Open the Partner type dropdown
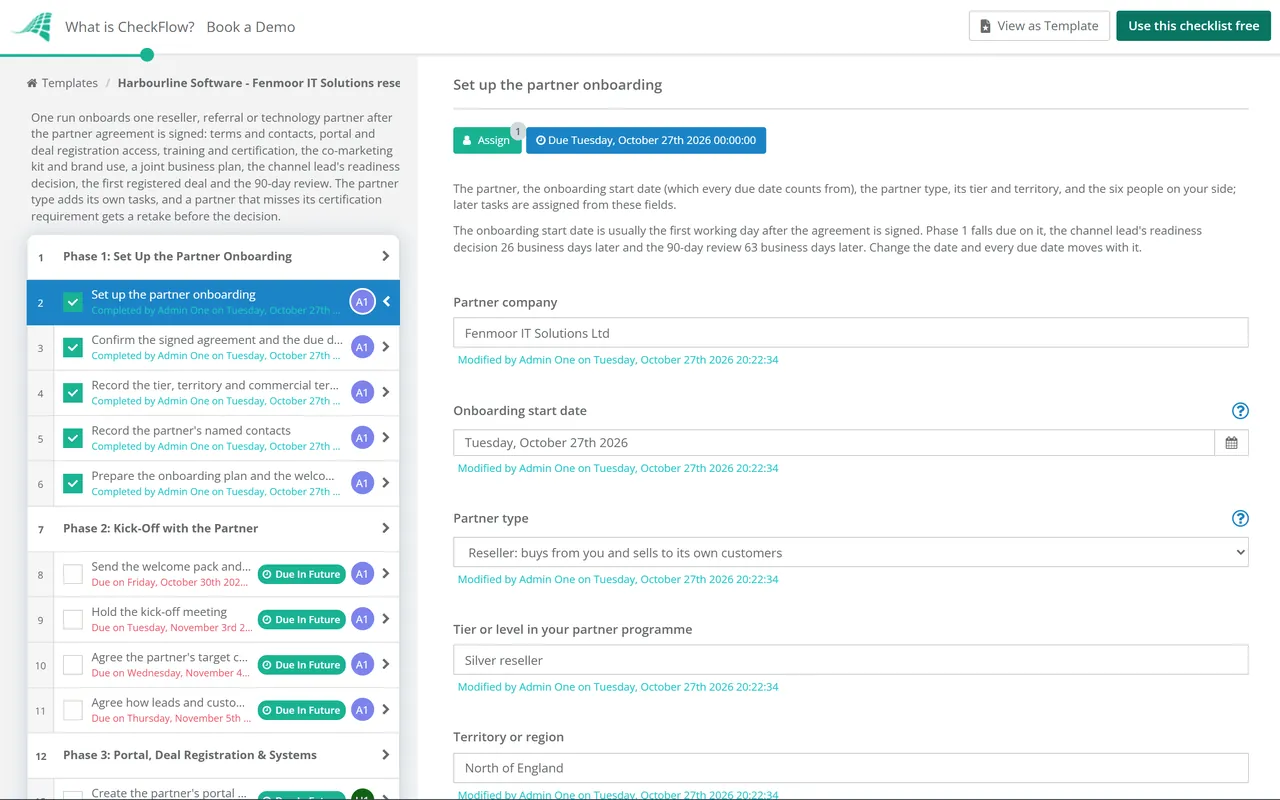Screen dimensions: 1280x800 tap(851, 552)
